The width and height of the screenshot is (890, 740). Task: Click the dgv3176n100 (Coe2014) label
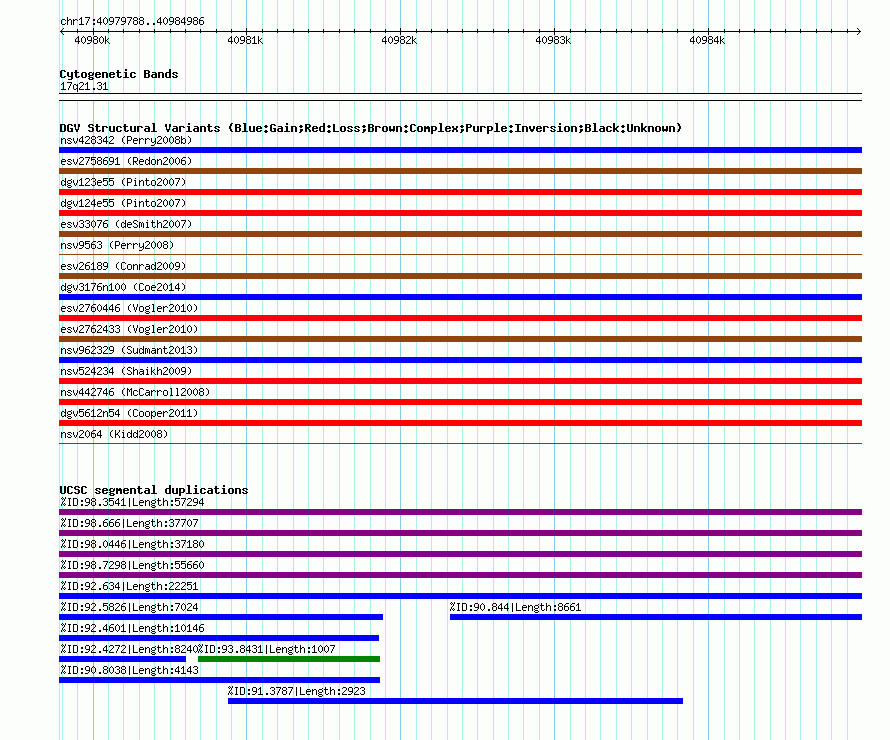[x=123, y=287]
